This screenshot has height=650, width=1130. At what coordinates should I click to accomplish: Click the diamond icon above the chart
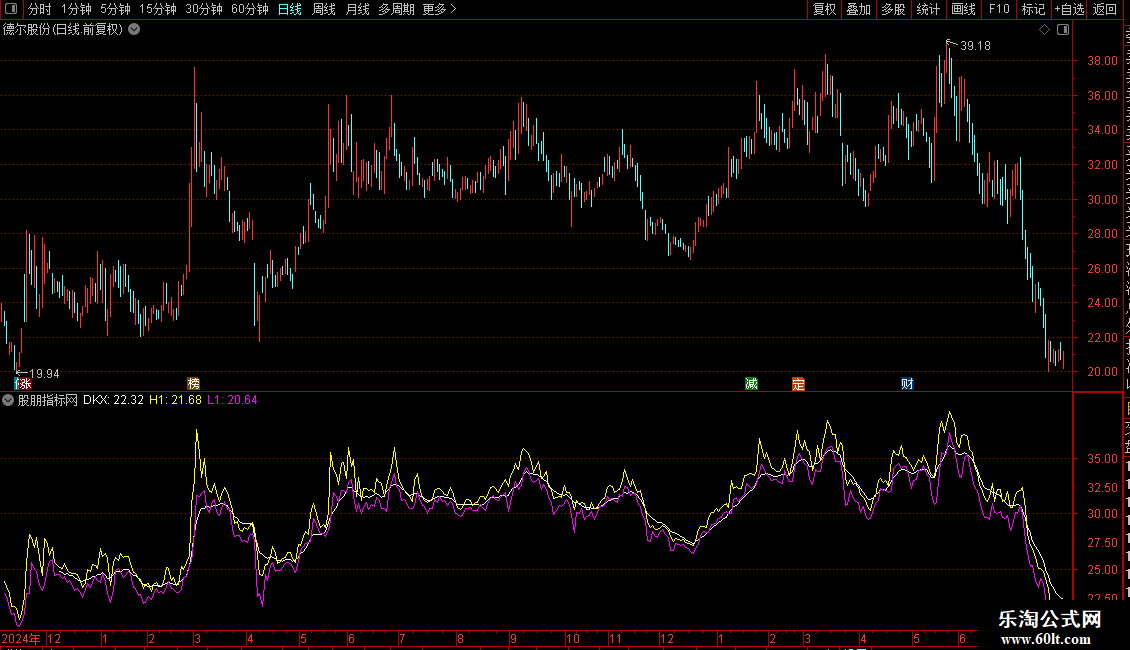pos(1044,30)
